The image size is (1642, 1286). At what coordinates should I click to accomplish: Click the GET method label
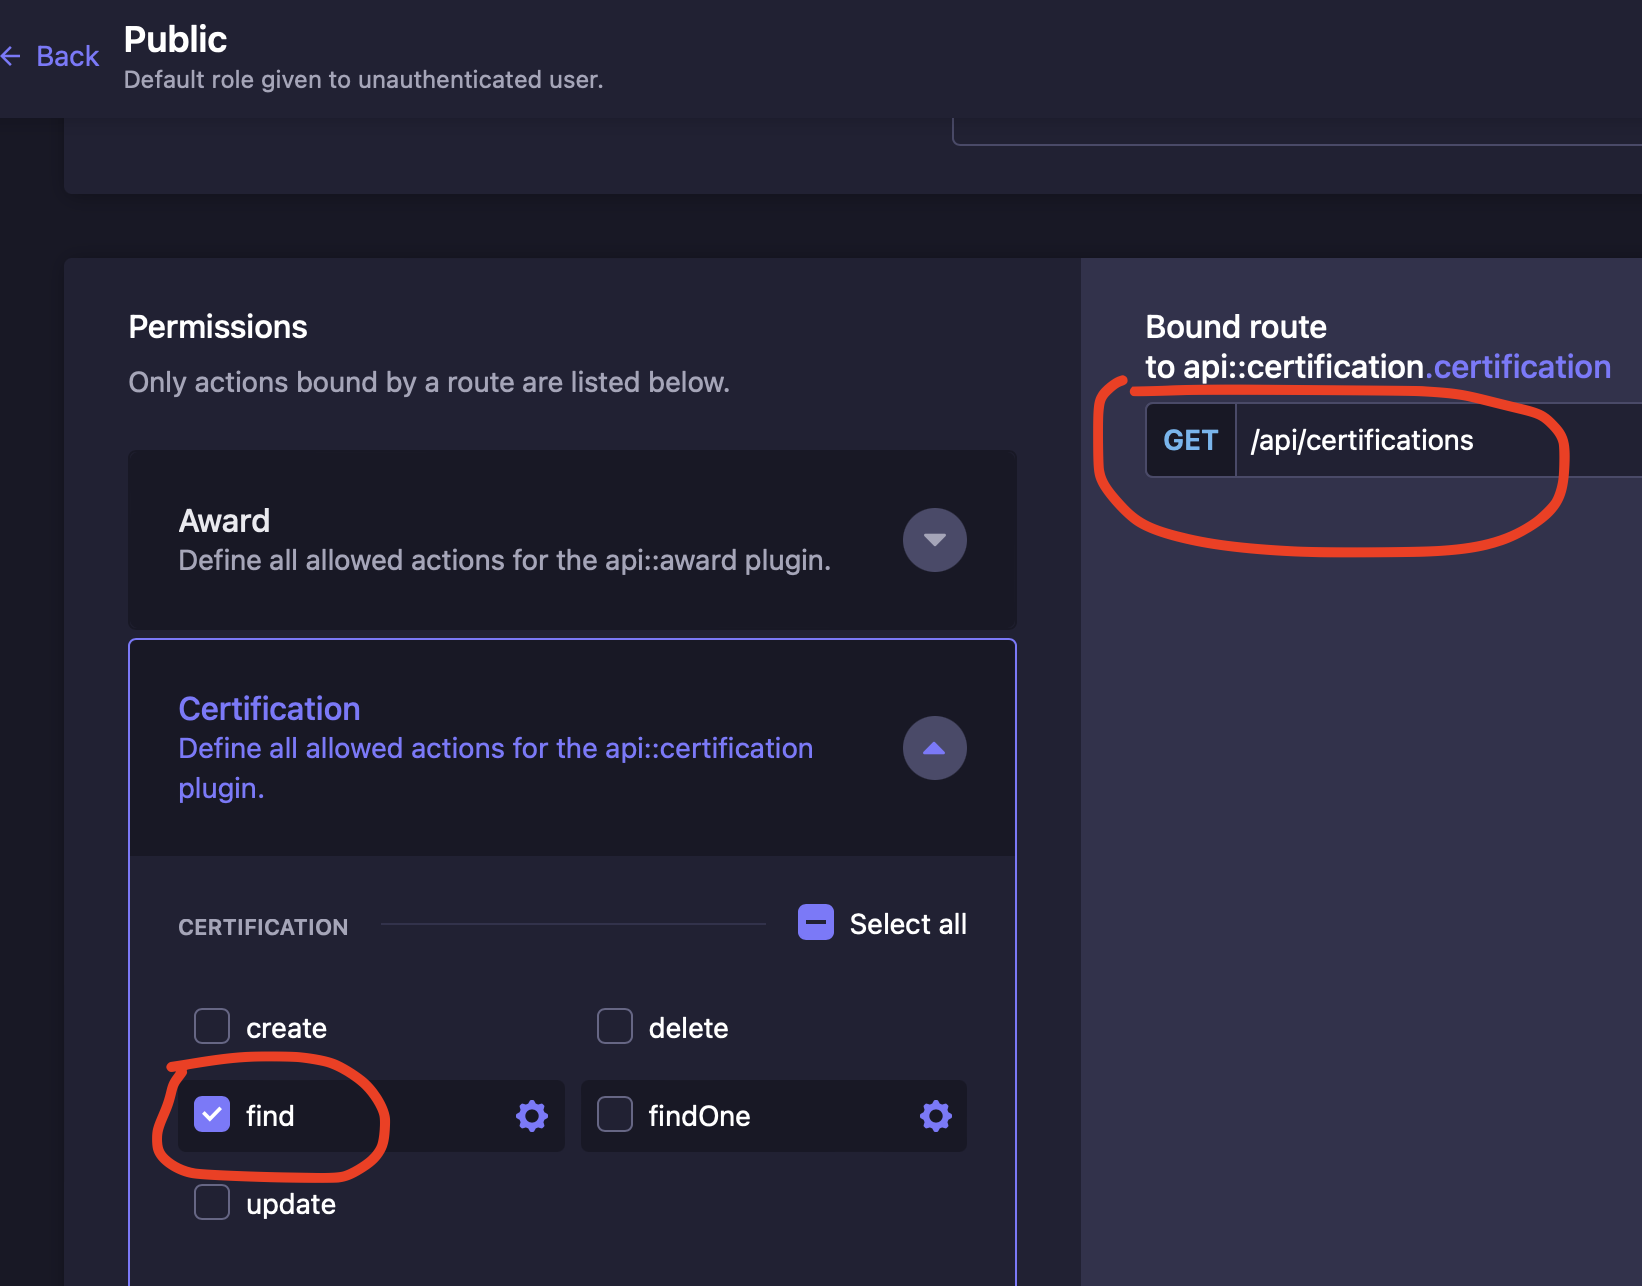(1190, 440)
